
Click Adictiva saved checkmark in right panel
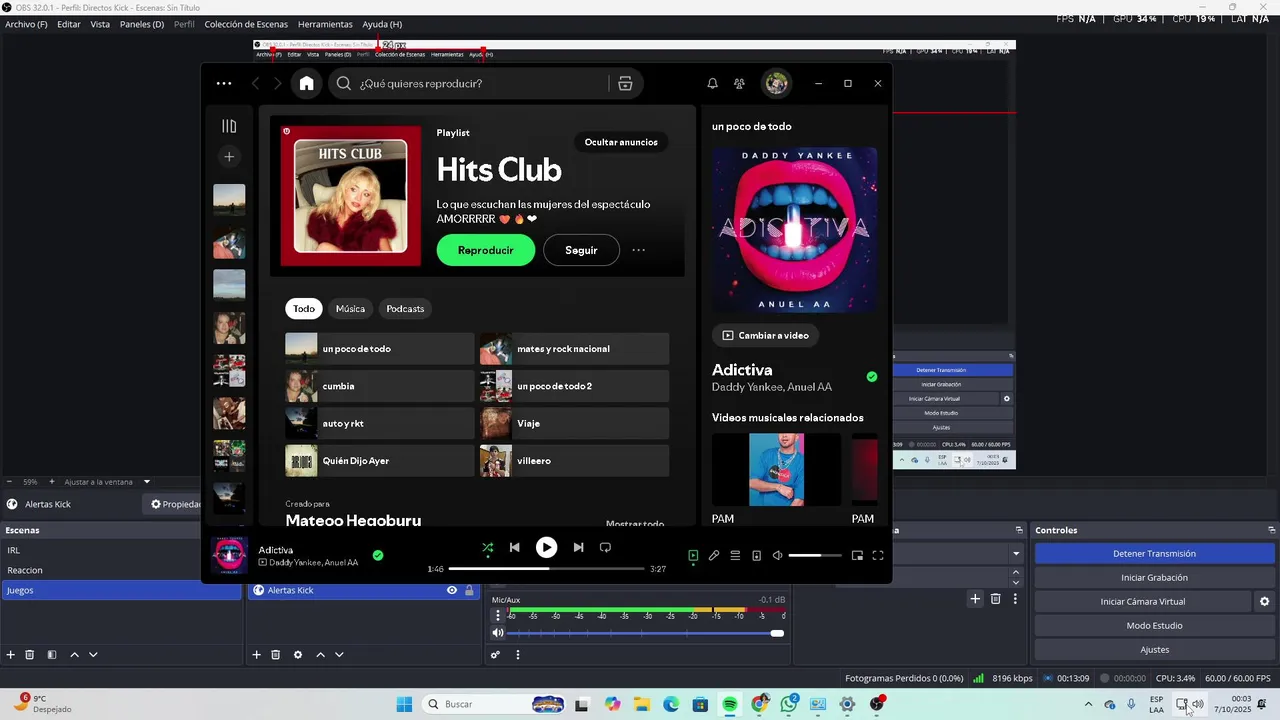[872, 377]
